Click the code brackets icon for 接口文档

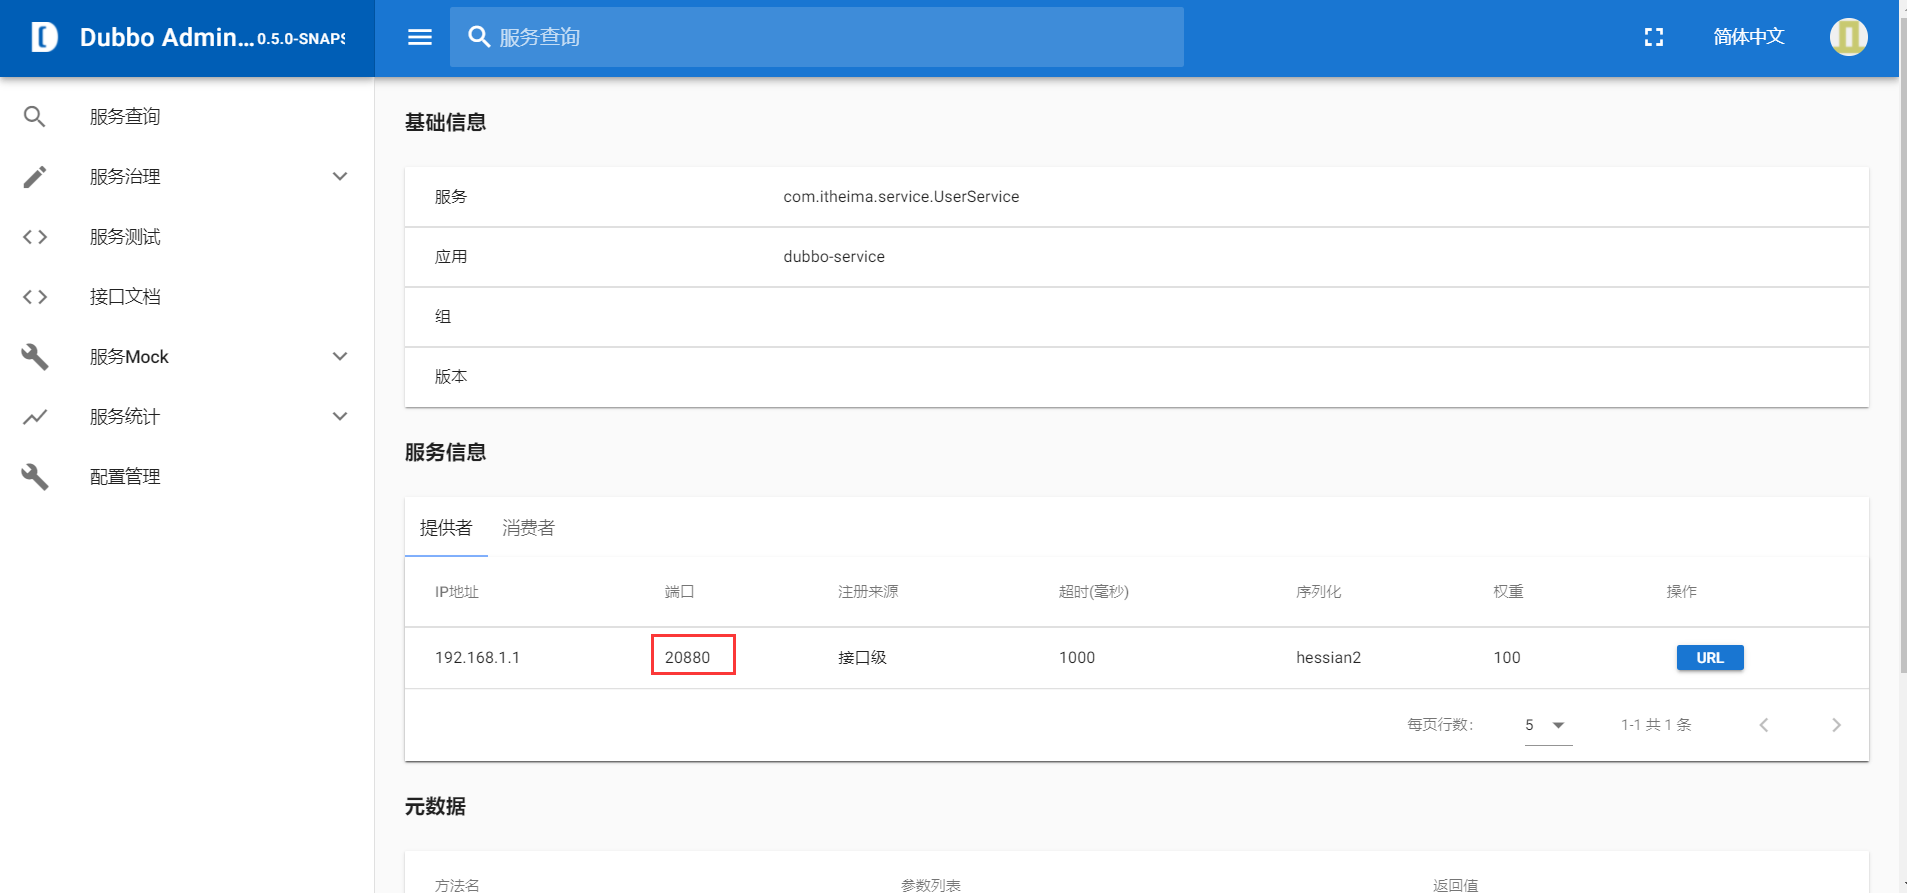[35, 297]
